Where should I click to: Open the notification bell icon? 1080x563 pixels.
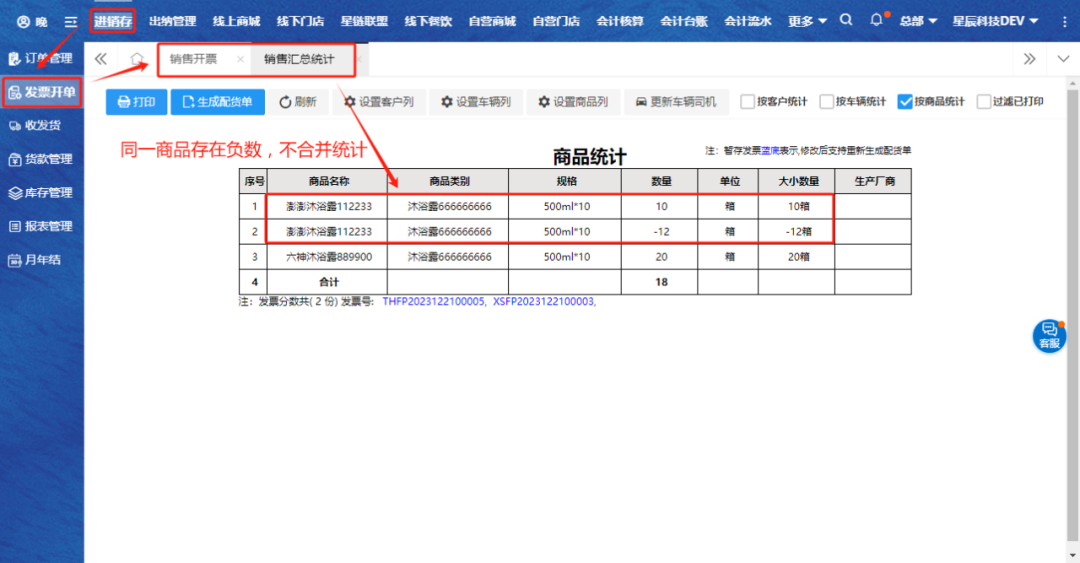[x=877, y=20]
